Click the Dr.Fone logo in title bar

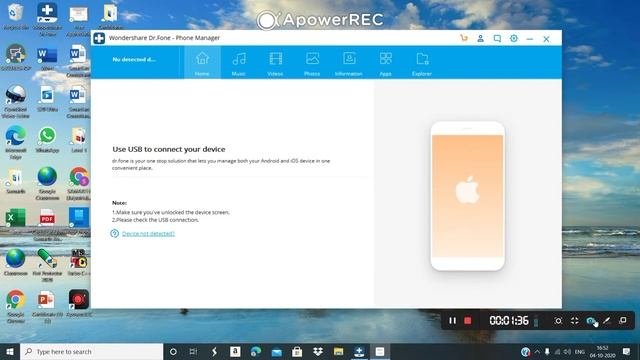(x=99, y=38)
